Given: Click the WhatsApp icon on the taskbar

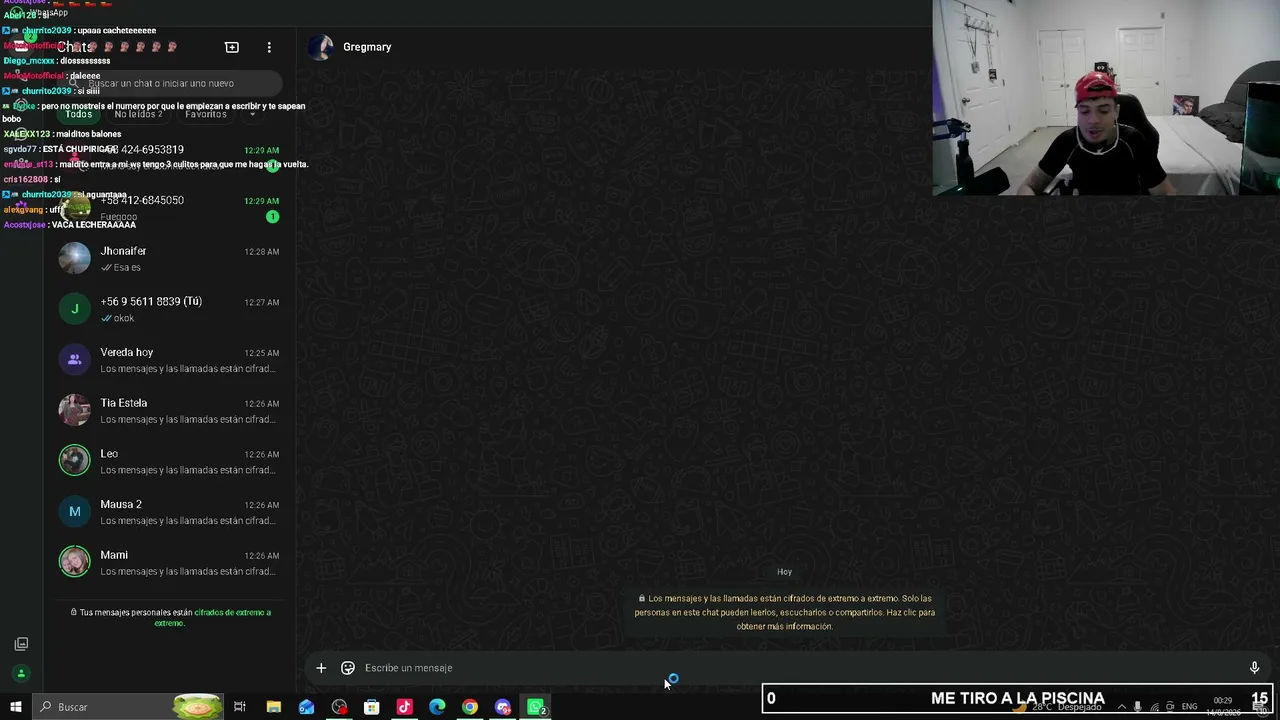Looking at the screenshot, I should 536,707.
